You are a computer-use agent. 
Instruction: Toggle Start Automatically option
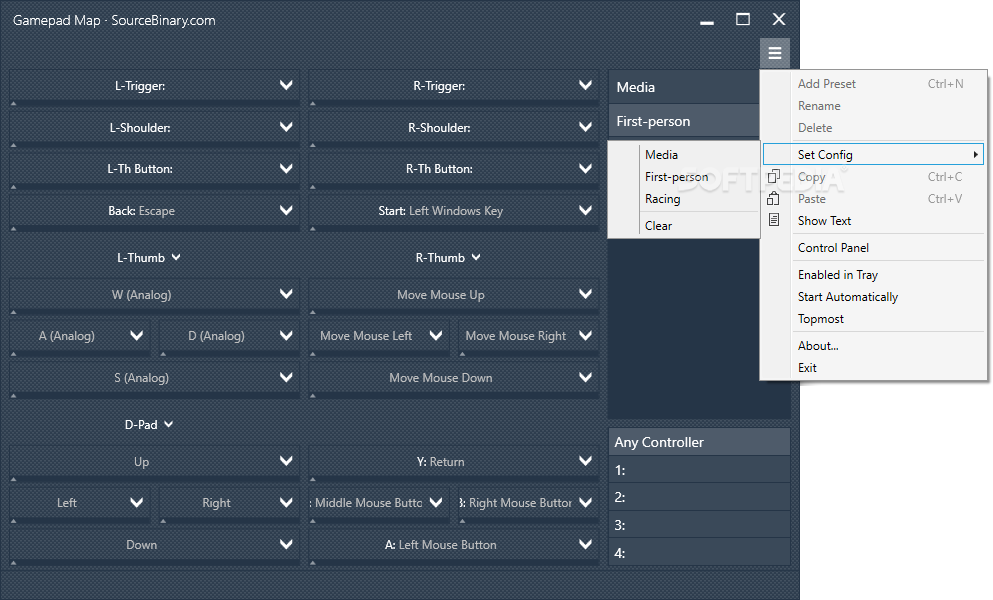[847, 297]
